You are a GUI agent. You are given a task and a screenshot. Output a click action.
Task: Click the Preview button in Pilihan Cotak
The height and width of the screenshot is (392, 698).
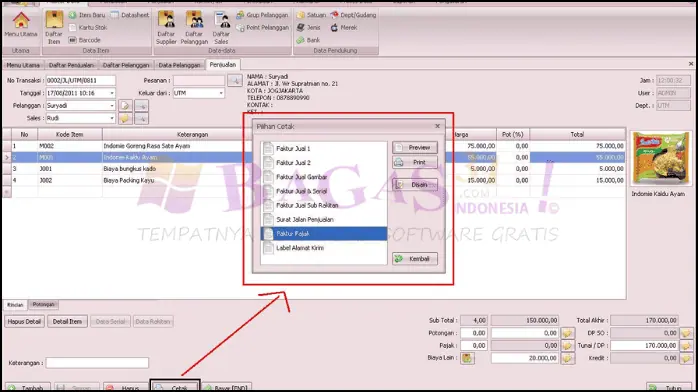(414, 147)
